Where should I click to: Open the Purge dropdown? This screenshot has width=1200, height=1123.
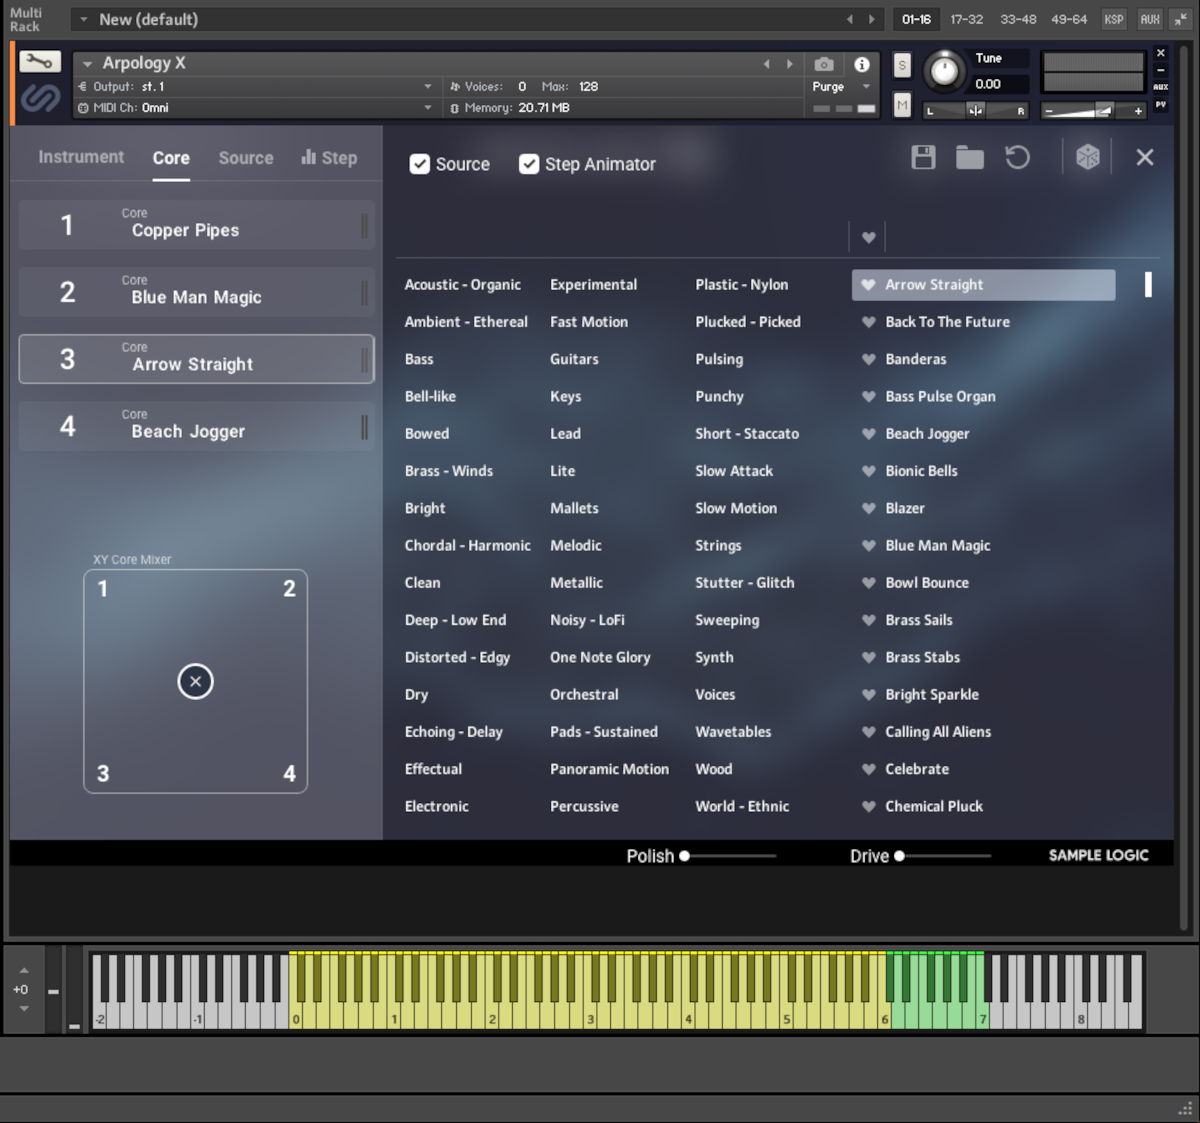click(x=866, y=87)
